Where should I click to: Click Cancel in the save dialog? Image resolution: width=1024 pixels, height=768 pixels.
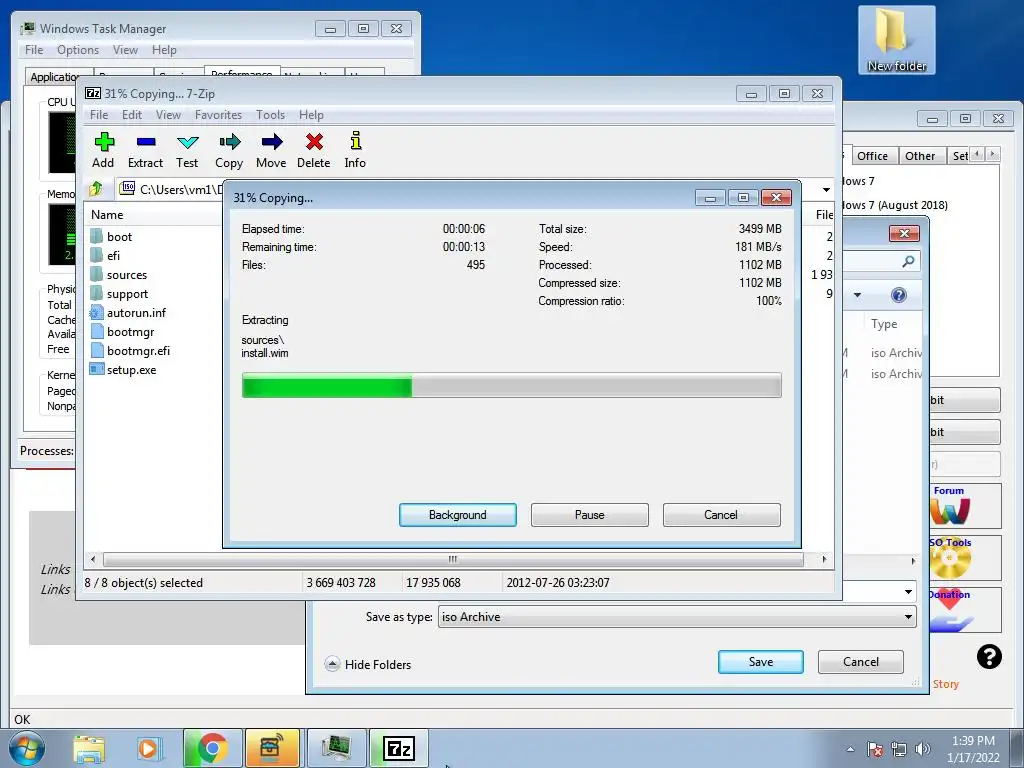click(x=861, y=662)
